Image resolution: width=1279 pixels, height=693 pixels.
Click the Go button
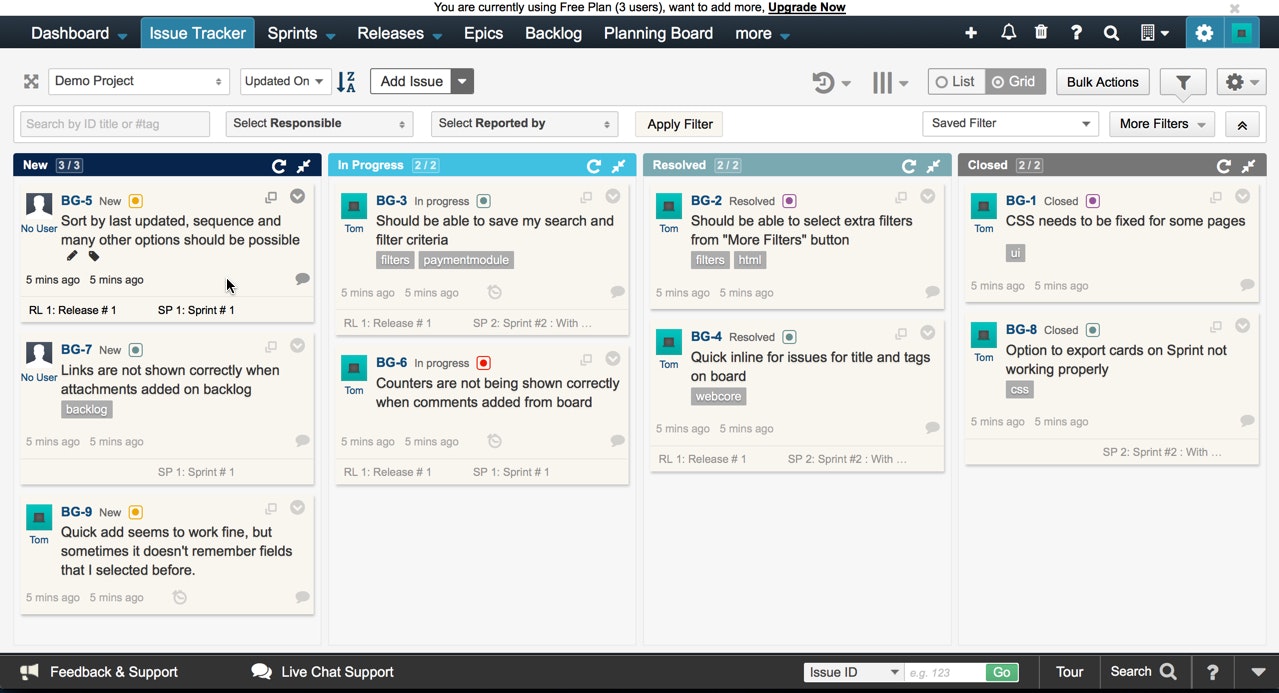[1002, 672]
